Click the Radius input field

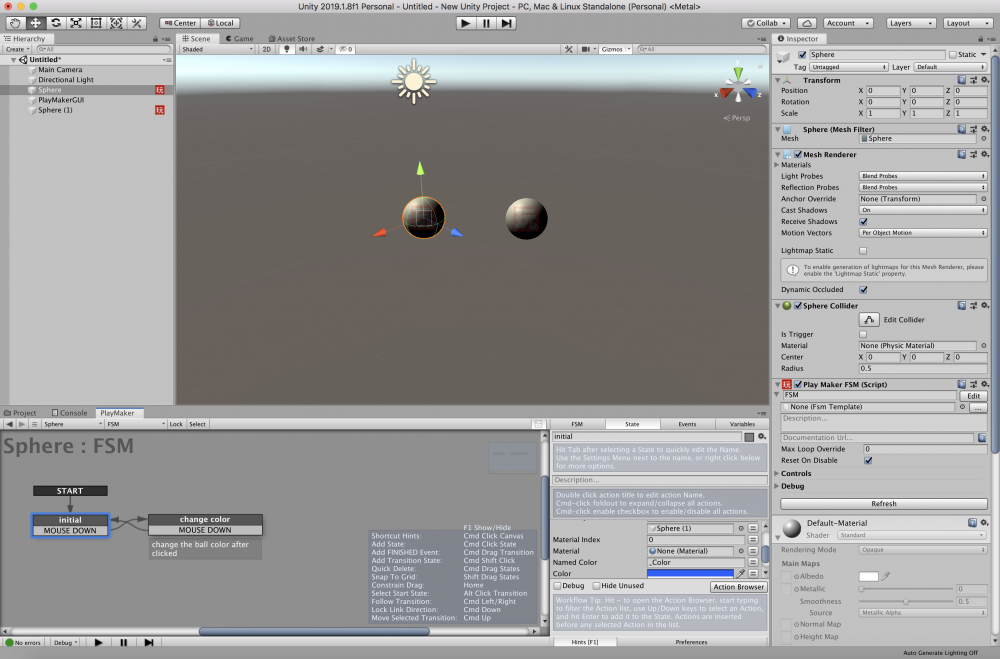[923, 369]
